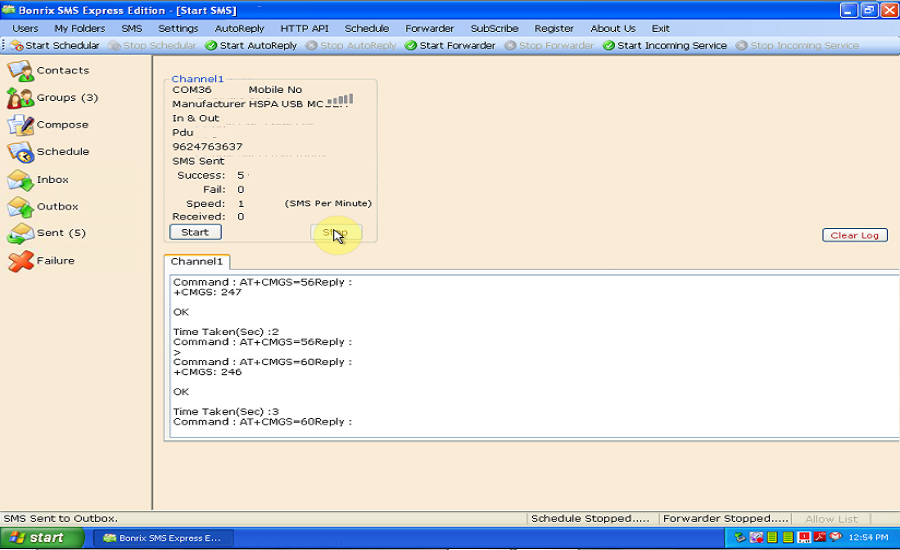900x550 pixels.
Task: Click the Compose pencil icon
Action: [21, 125]
